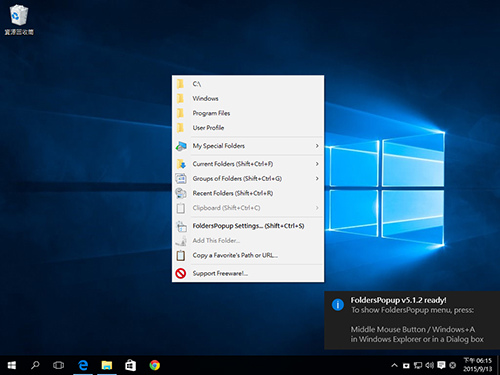This screenshot has width=500, height=375.
Task: Click the Show desktop strip at taskbar end
Action: (498, 365)
